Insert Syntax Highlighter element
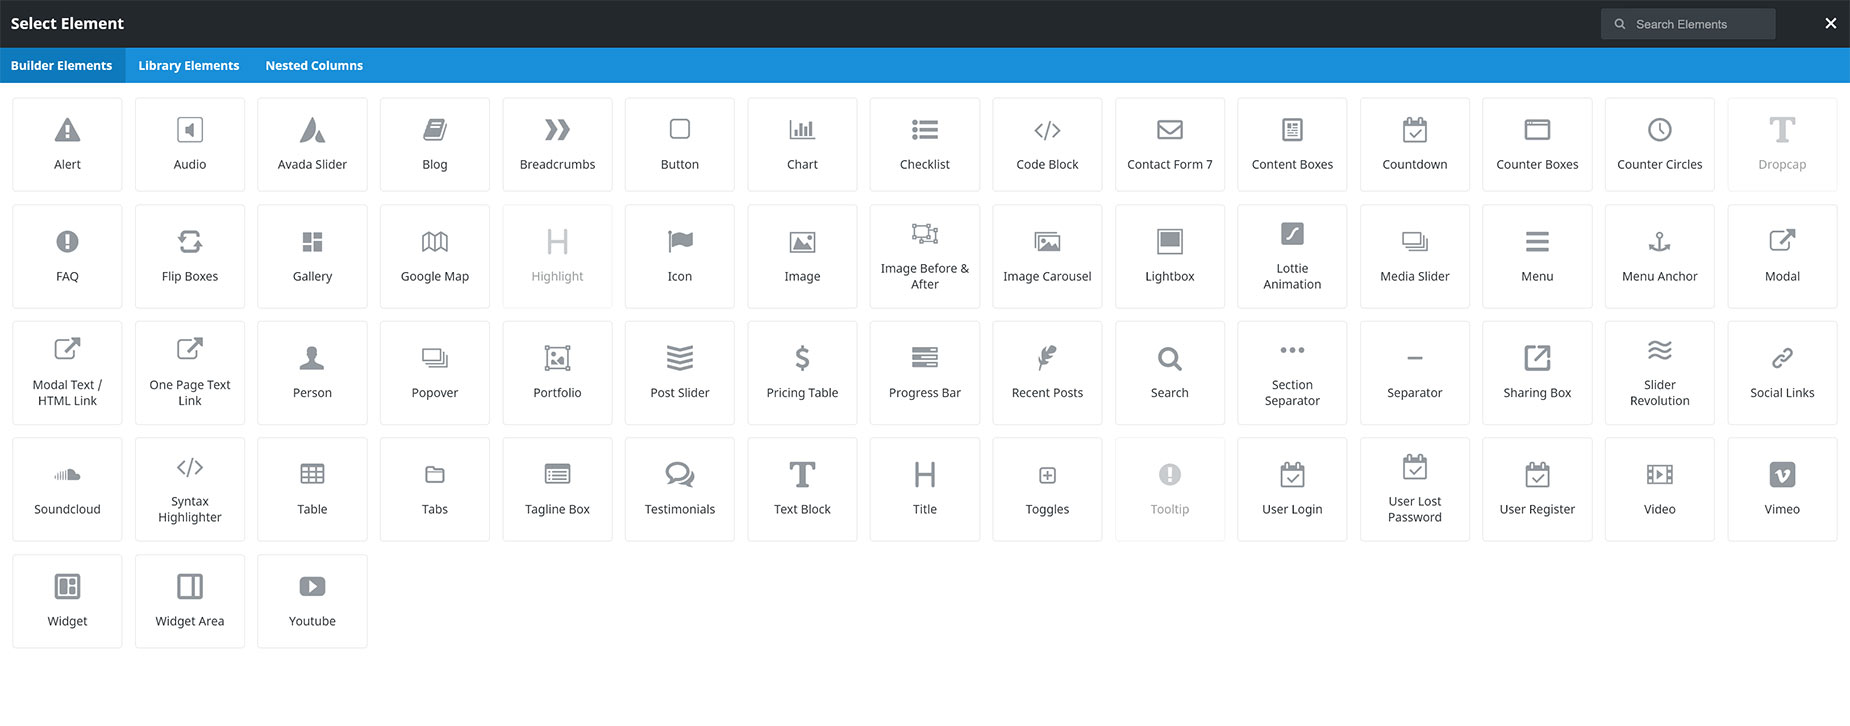 coord(190,489)
